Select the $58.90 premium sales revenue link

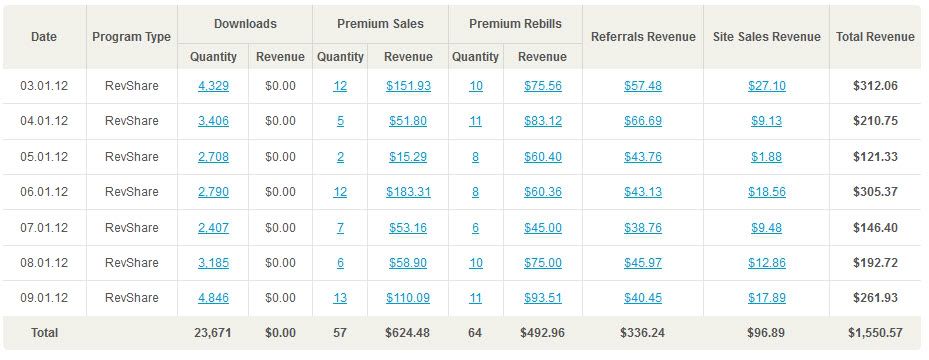[408, 262]
